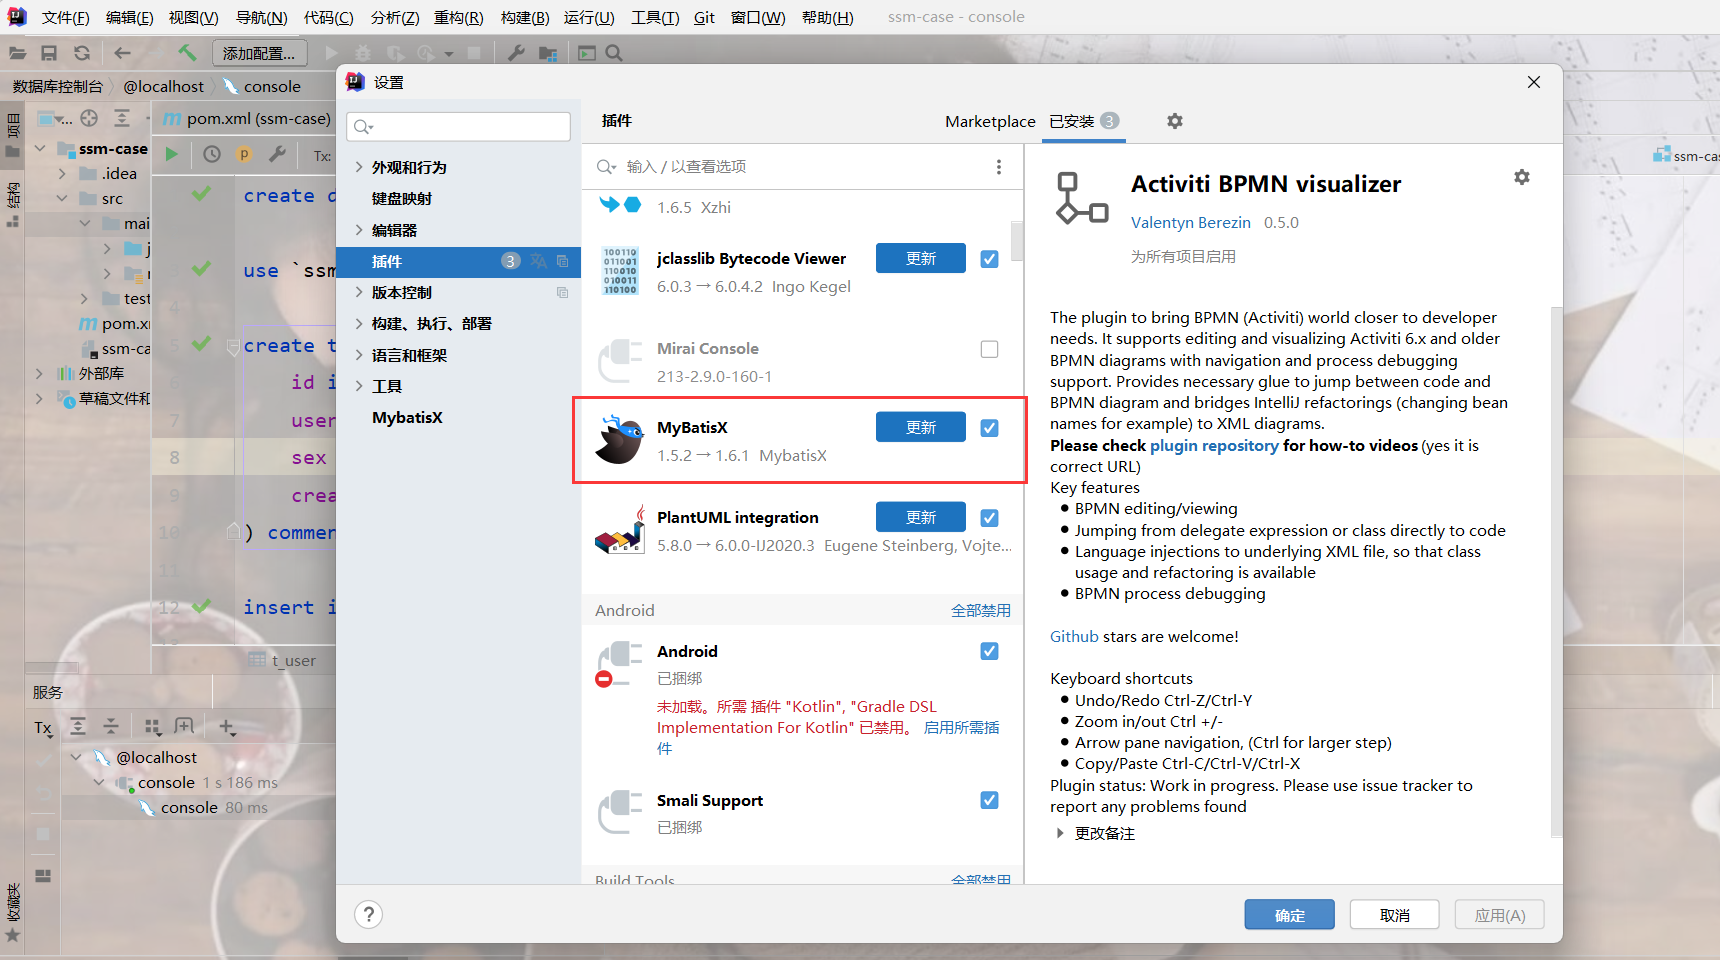Expand the 工具 settings category
1720x960 pixels.
click(x=359, y=386)
